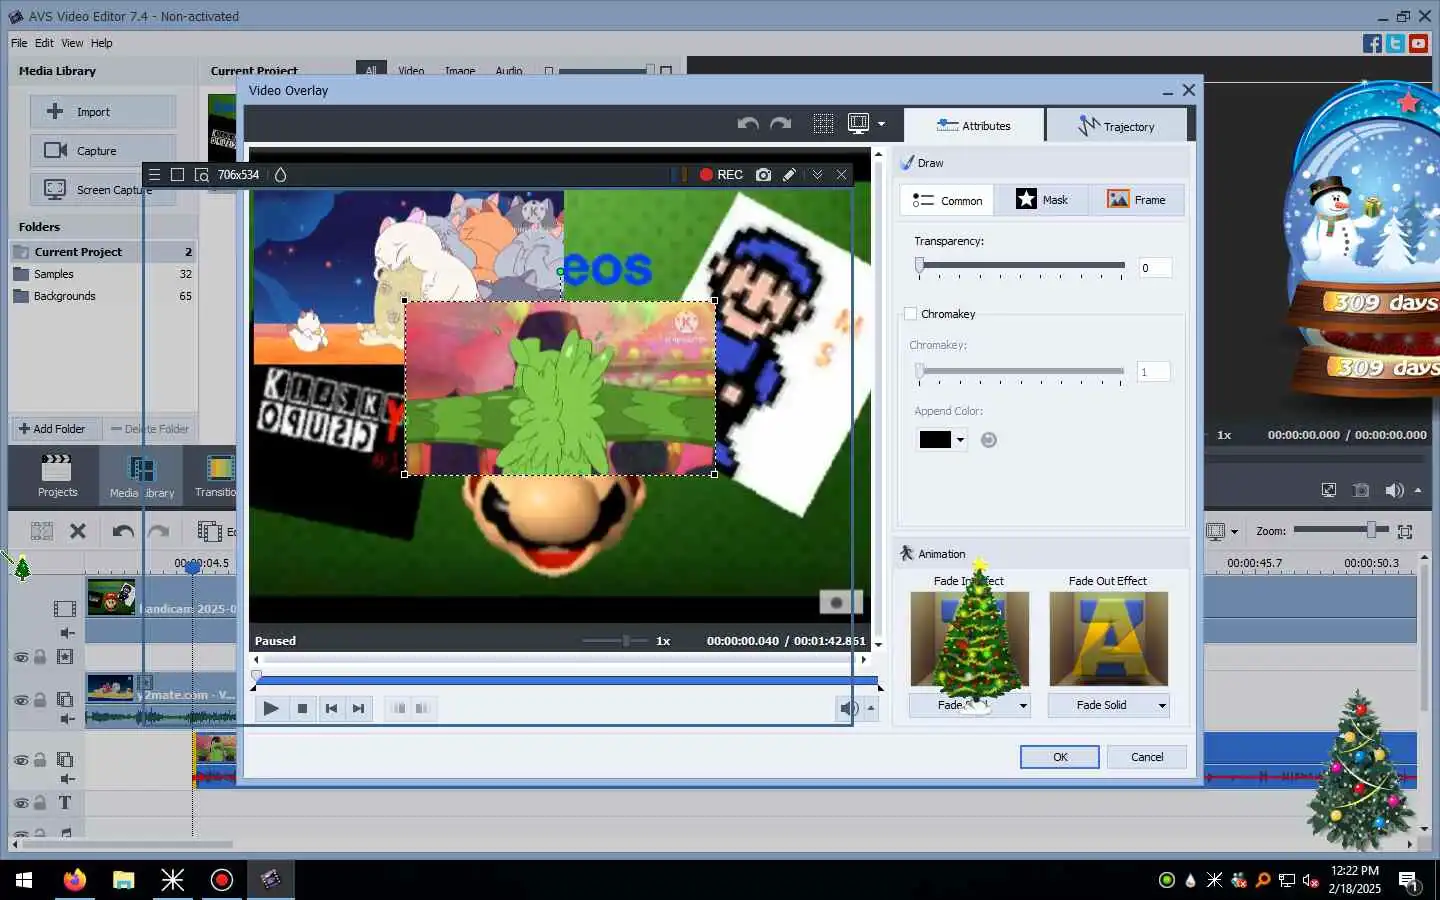The height and width of the screenshot is (900, 1440).
Task: Start recording with the Bandicam REC button
Action: (721, 174)
